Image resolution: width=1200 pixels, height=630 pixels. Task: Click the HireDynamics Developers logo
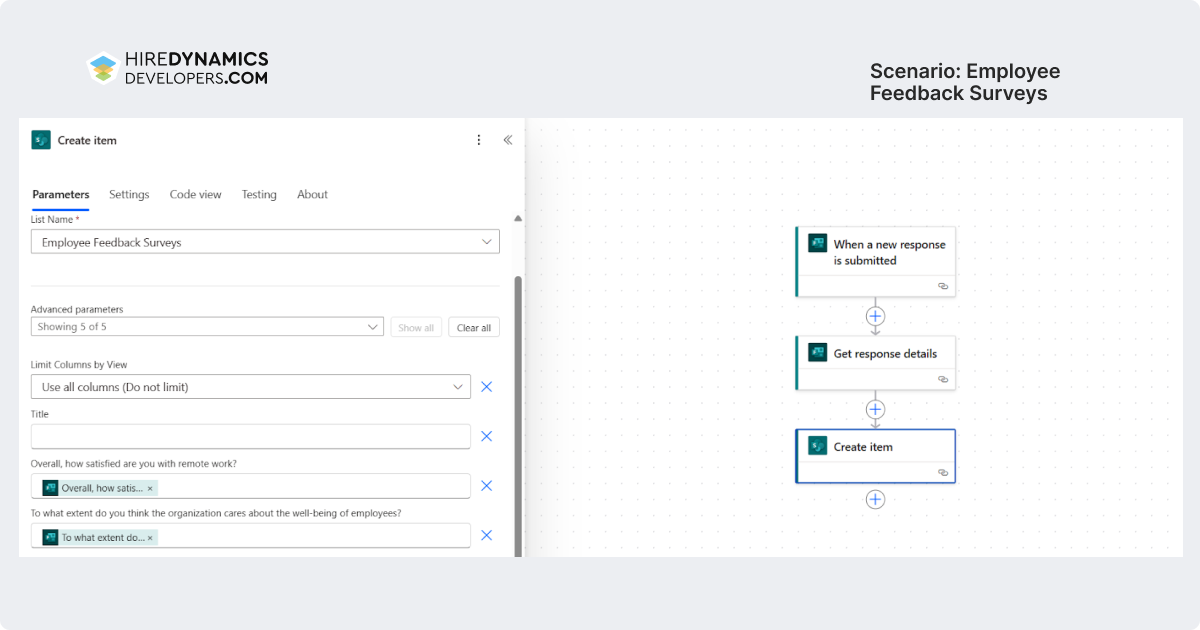click(177, 69)
